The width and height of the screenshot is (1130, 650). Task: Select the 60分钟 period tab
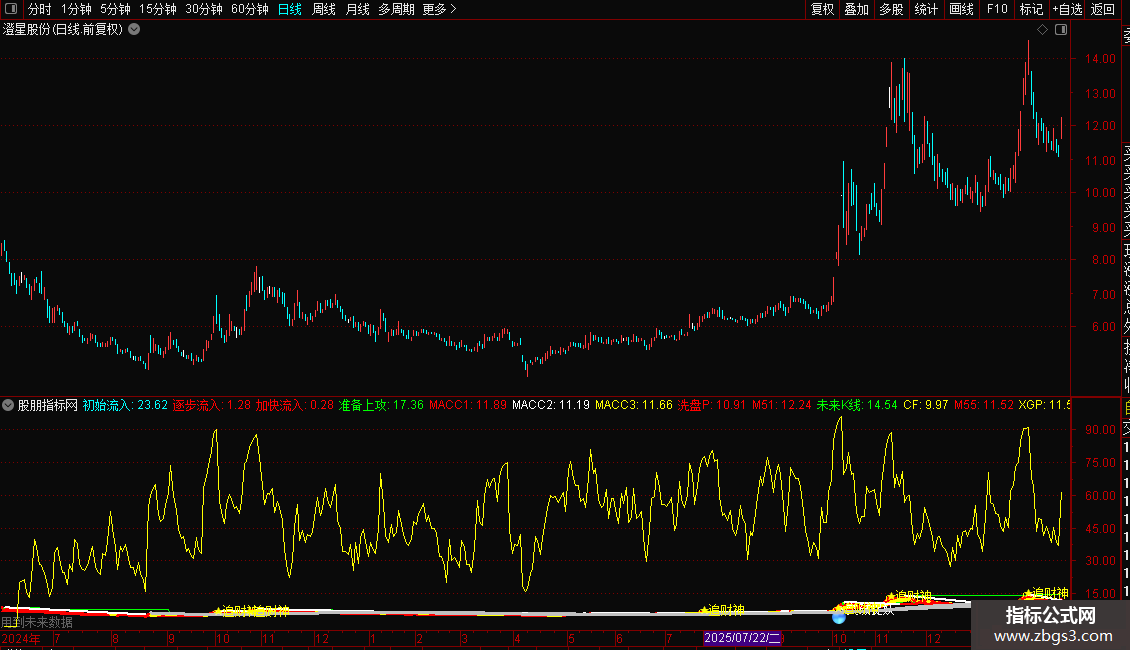pyautogui.click(x=250, y=9)
